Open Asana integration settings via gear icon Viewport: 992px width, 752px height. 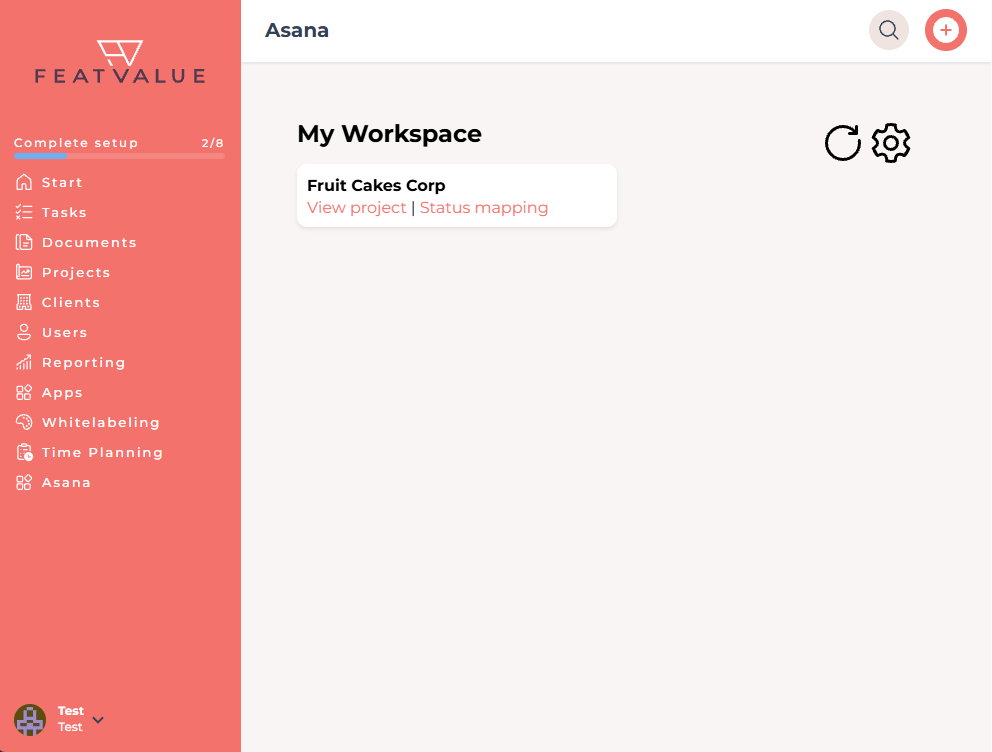(891, 143)
